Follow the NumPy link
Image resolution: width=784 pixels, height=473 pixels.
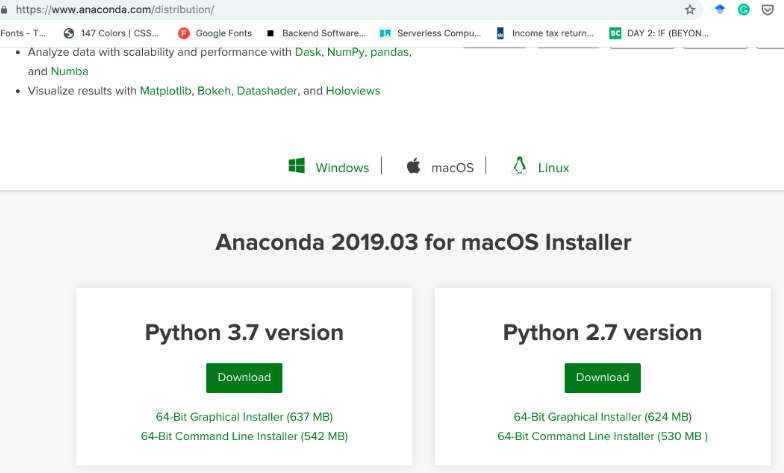pyautogui.click(x=346, y=52)
